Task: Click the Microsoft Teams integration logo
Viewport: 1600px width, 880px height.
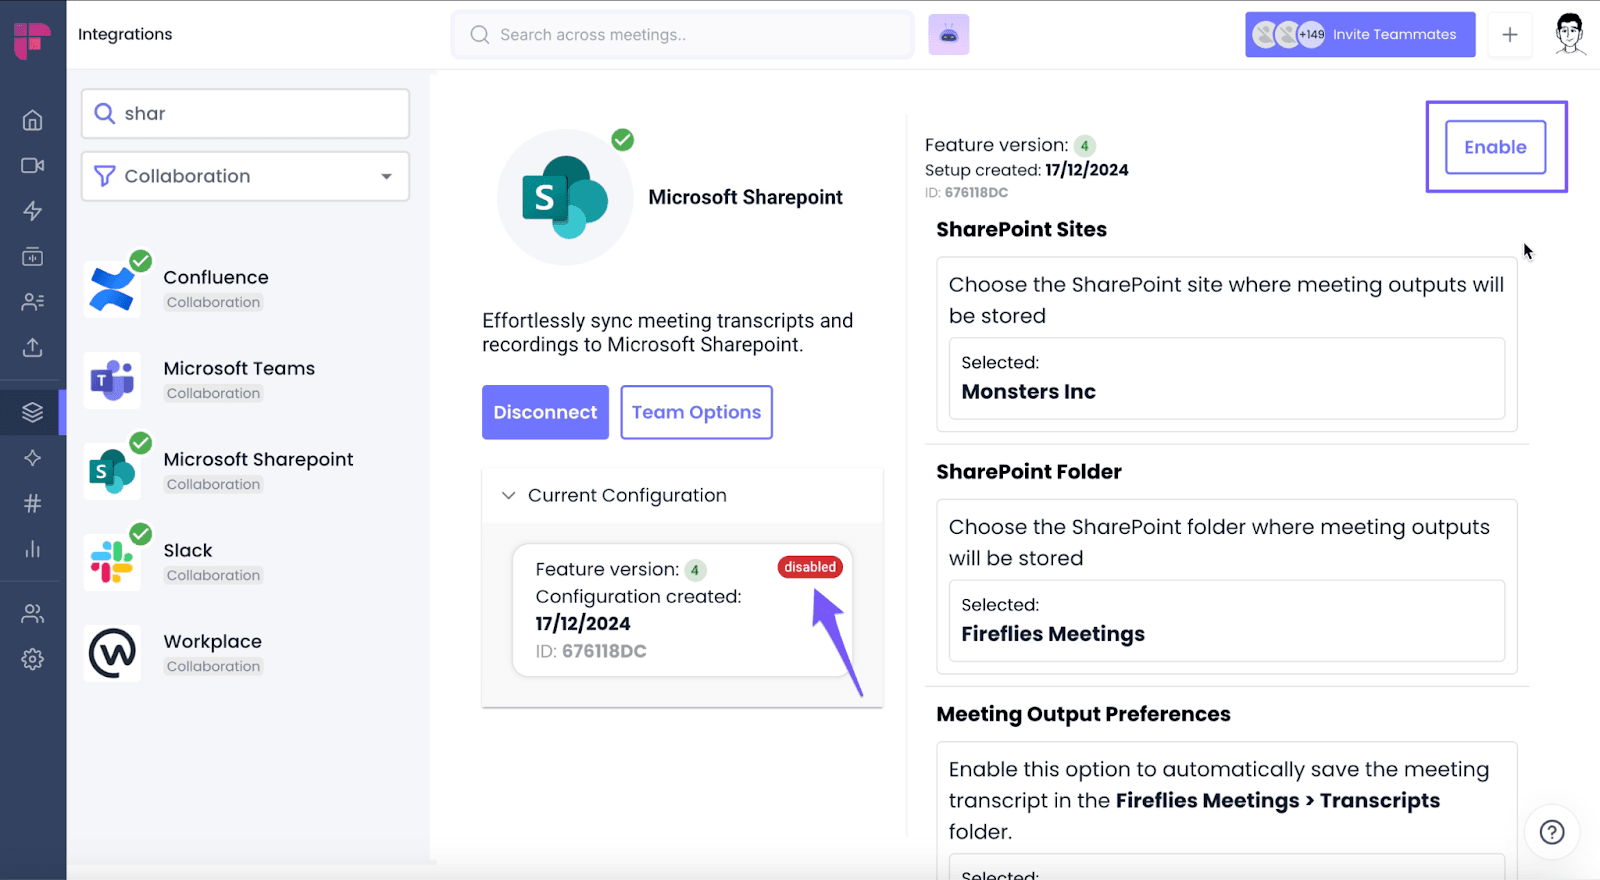Action: click(112, 380)
